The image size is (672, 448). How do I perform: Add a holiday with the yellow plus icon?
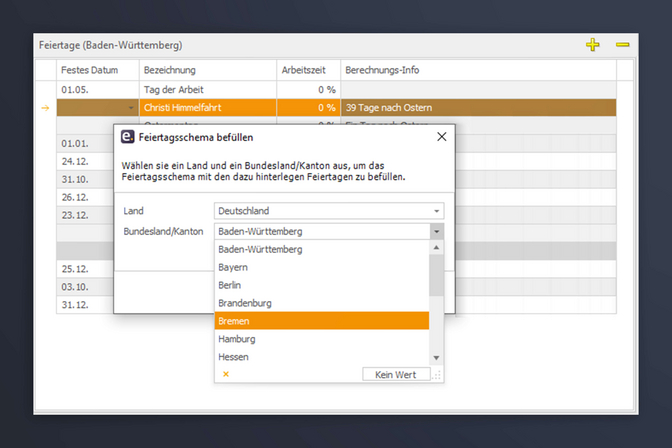tap(592, 45)
